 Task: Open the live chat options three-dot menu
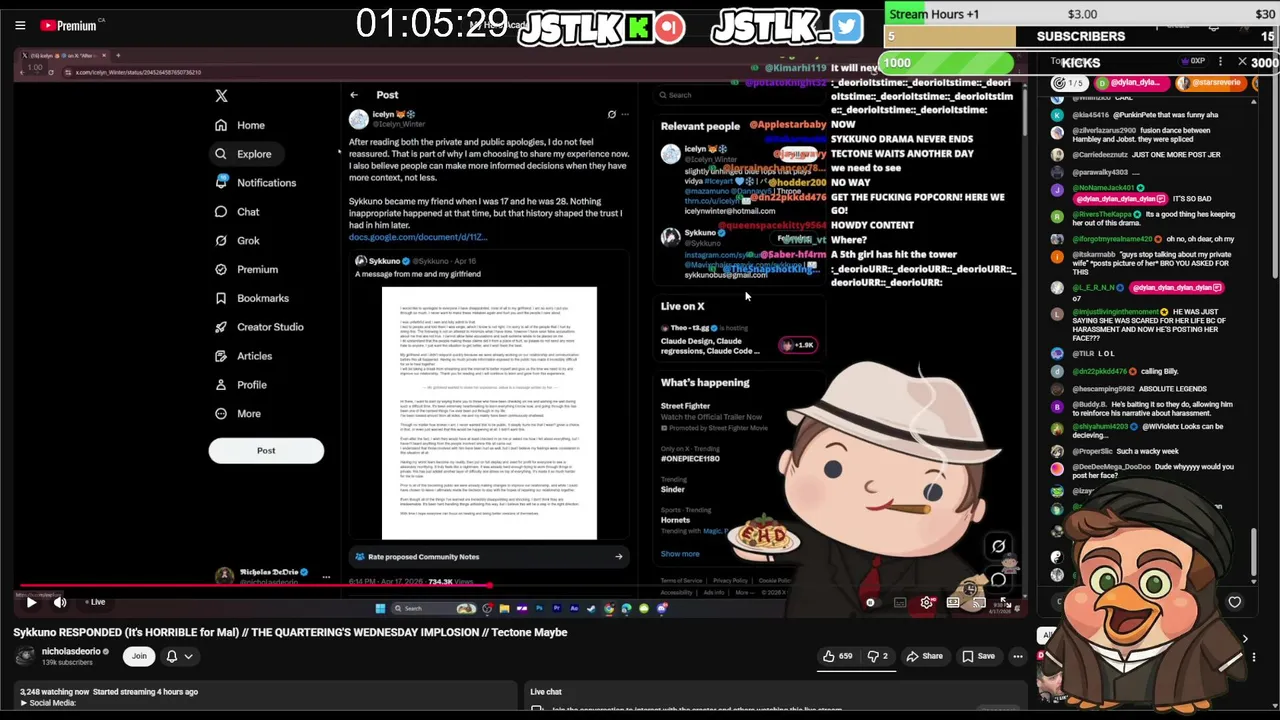(x=1220, y=62)
